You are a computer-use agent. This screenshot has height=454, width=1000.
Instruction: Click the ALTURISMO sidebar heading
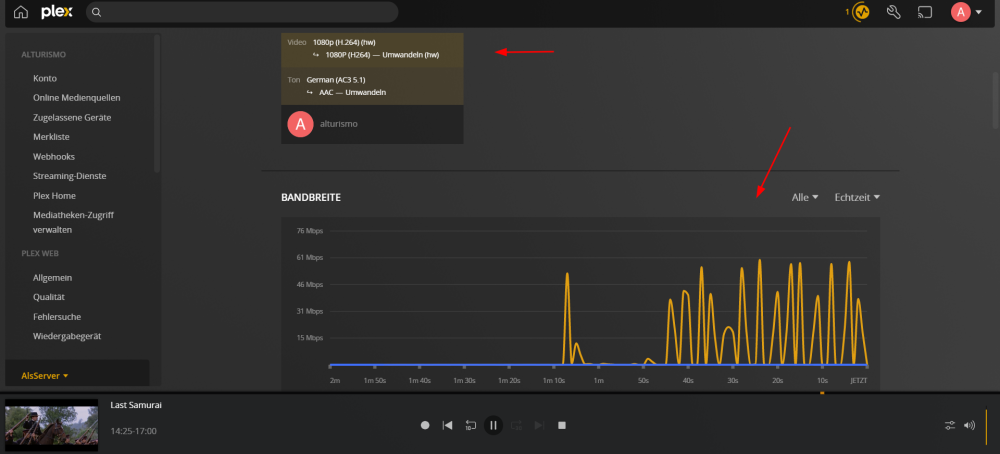[x=43, y=55]
